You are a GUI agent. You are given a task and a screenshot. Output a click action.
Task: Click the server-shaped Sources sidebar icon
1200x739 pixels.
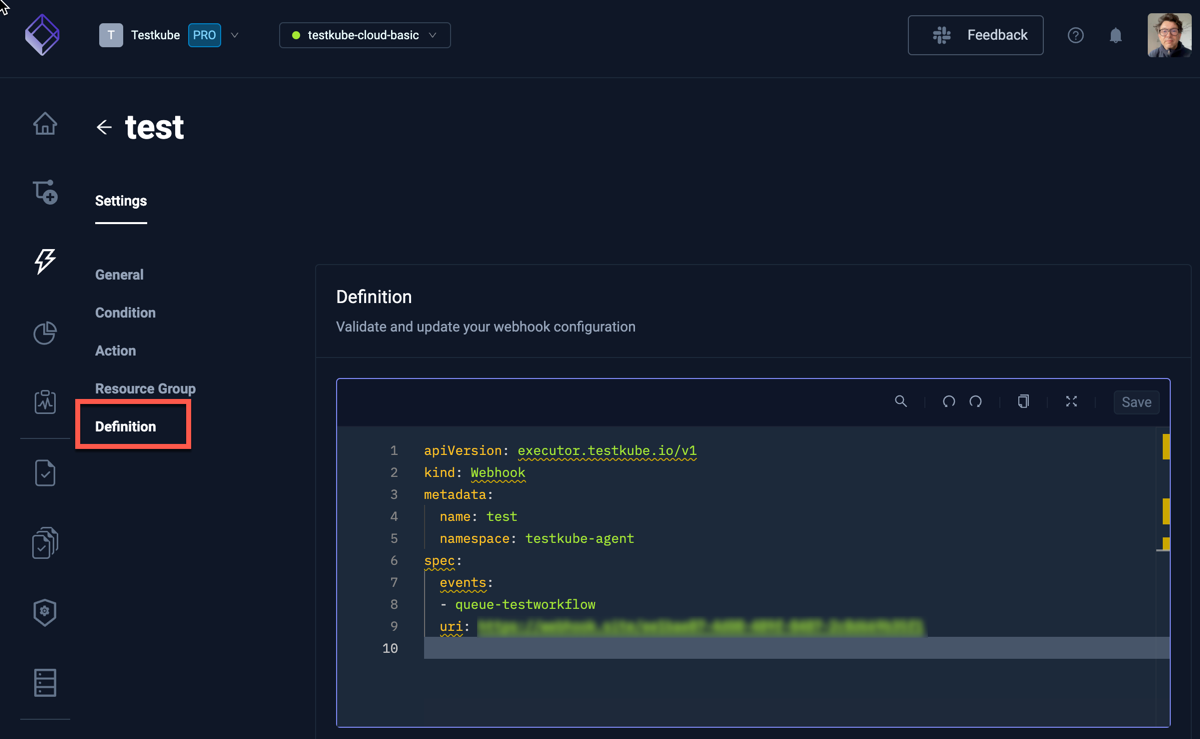point(45,682)
